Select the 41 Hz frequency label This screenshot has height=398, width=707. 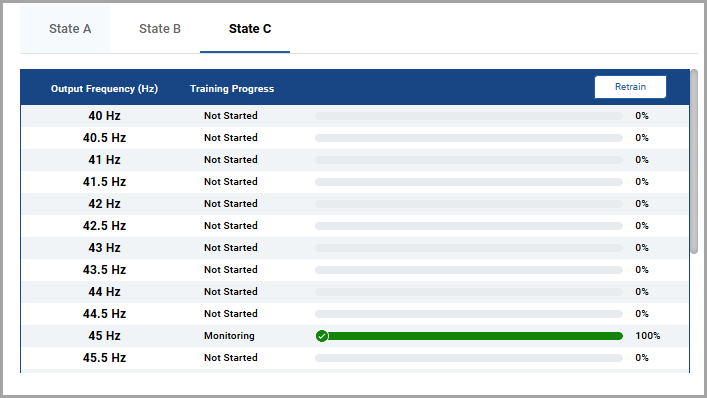tap(104, 160)
